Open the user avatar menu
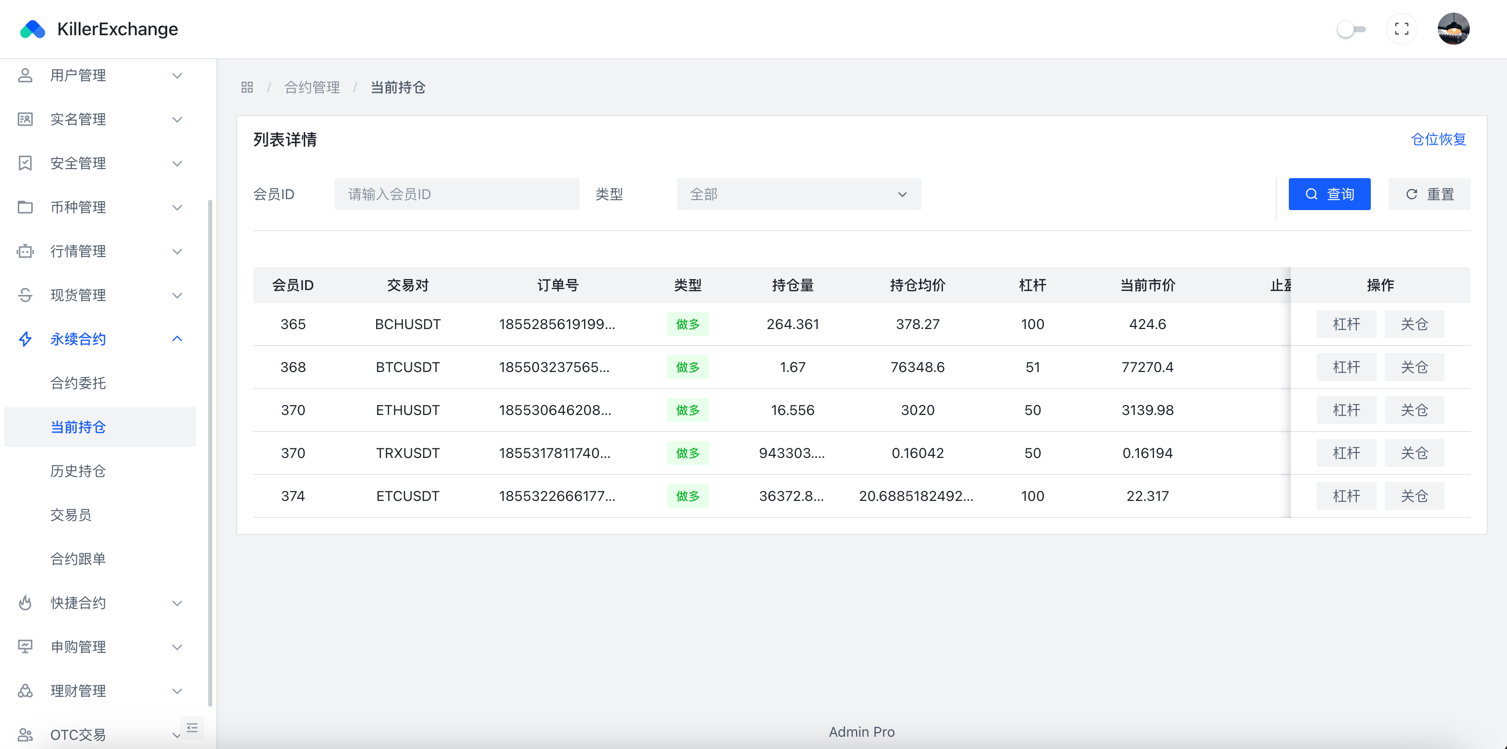Screen dimensions: 1507x749 point(1453,29)
